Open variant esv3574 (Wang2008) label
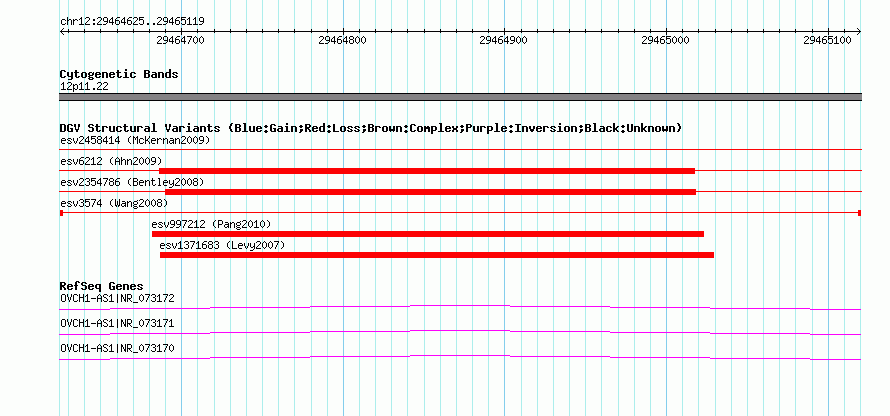890x416 pixels. click(114, 203)
